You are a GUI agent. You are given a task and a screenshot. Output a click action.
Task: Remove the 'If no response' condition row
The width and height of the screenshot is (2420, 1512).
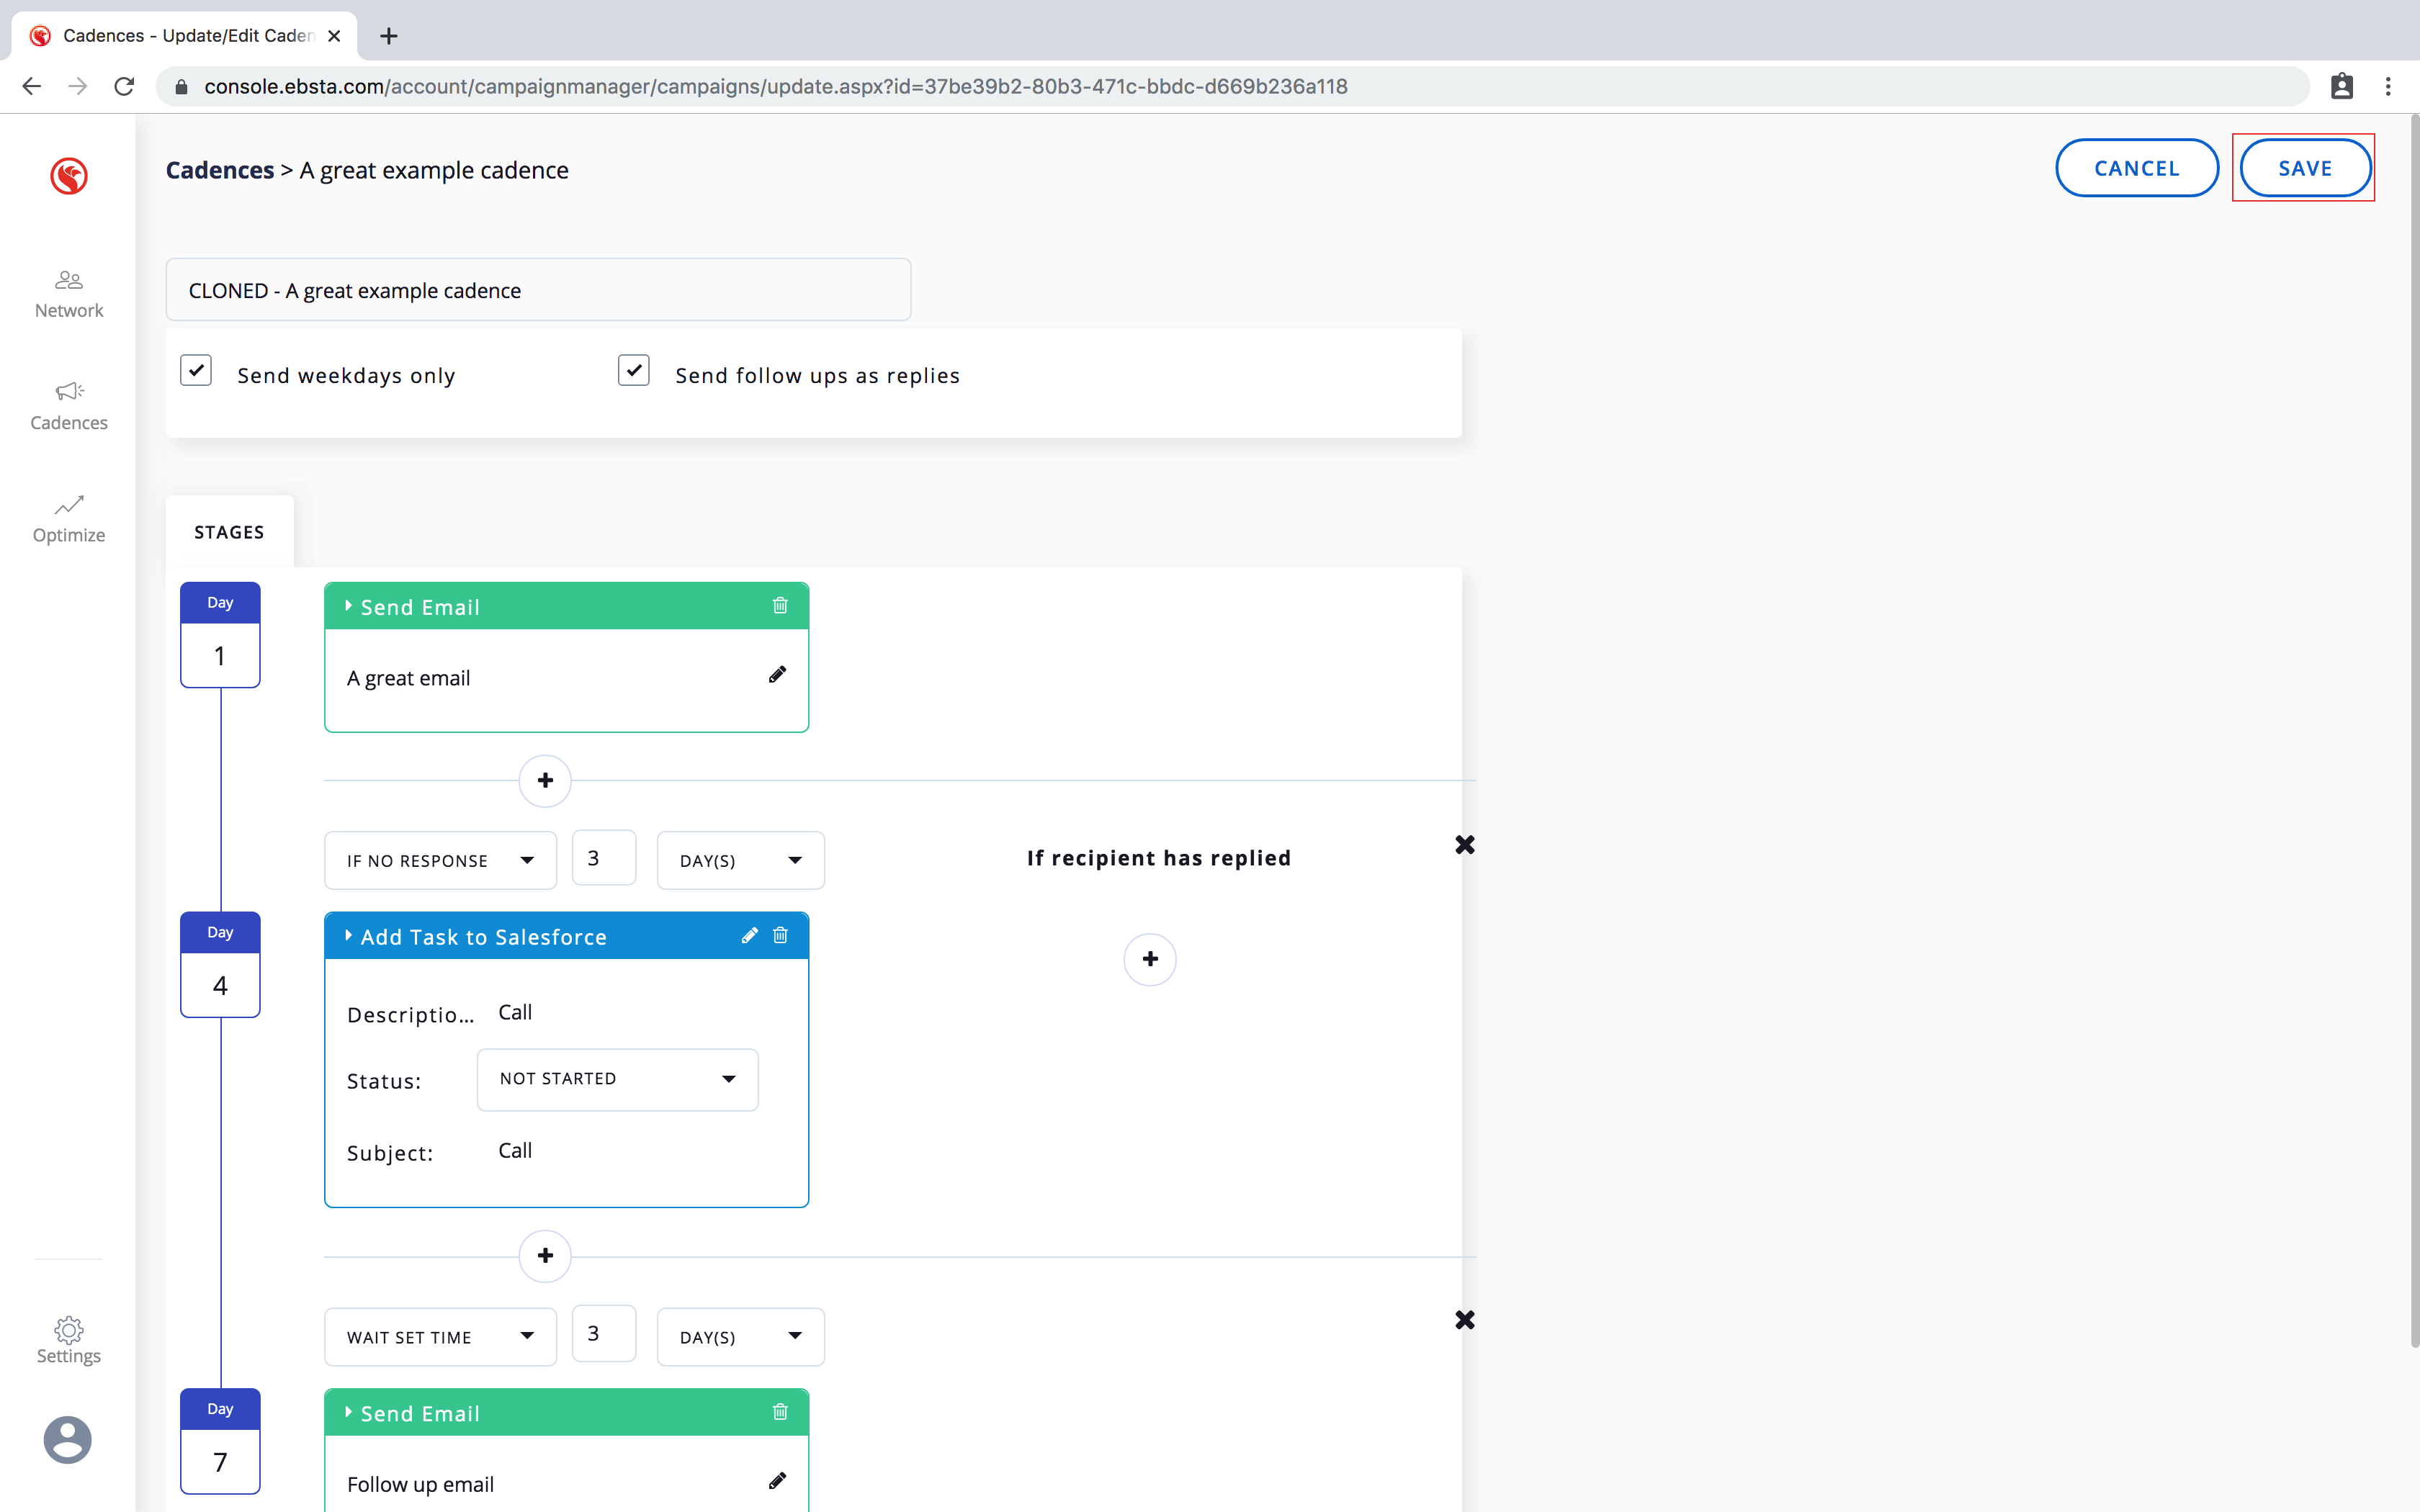(1464, 845)
